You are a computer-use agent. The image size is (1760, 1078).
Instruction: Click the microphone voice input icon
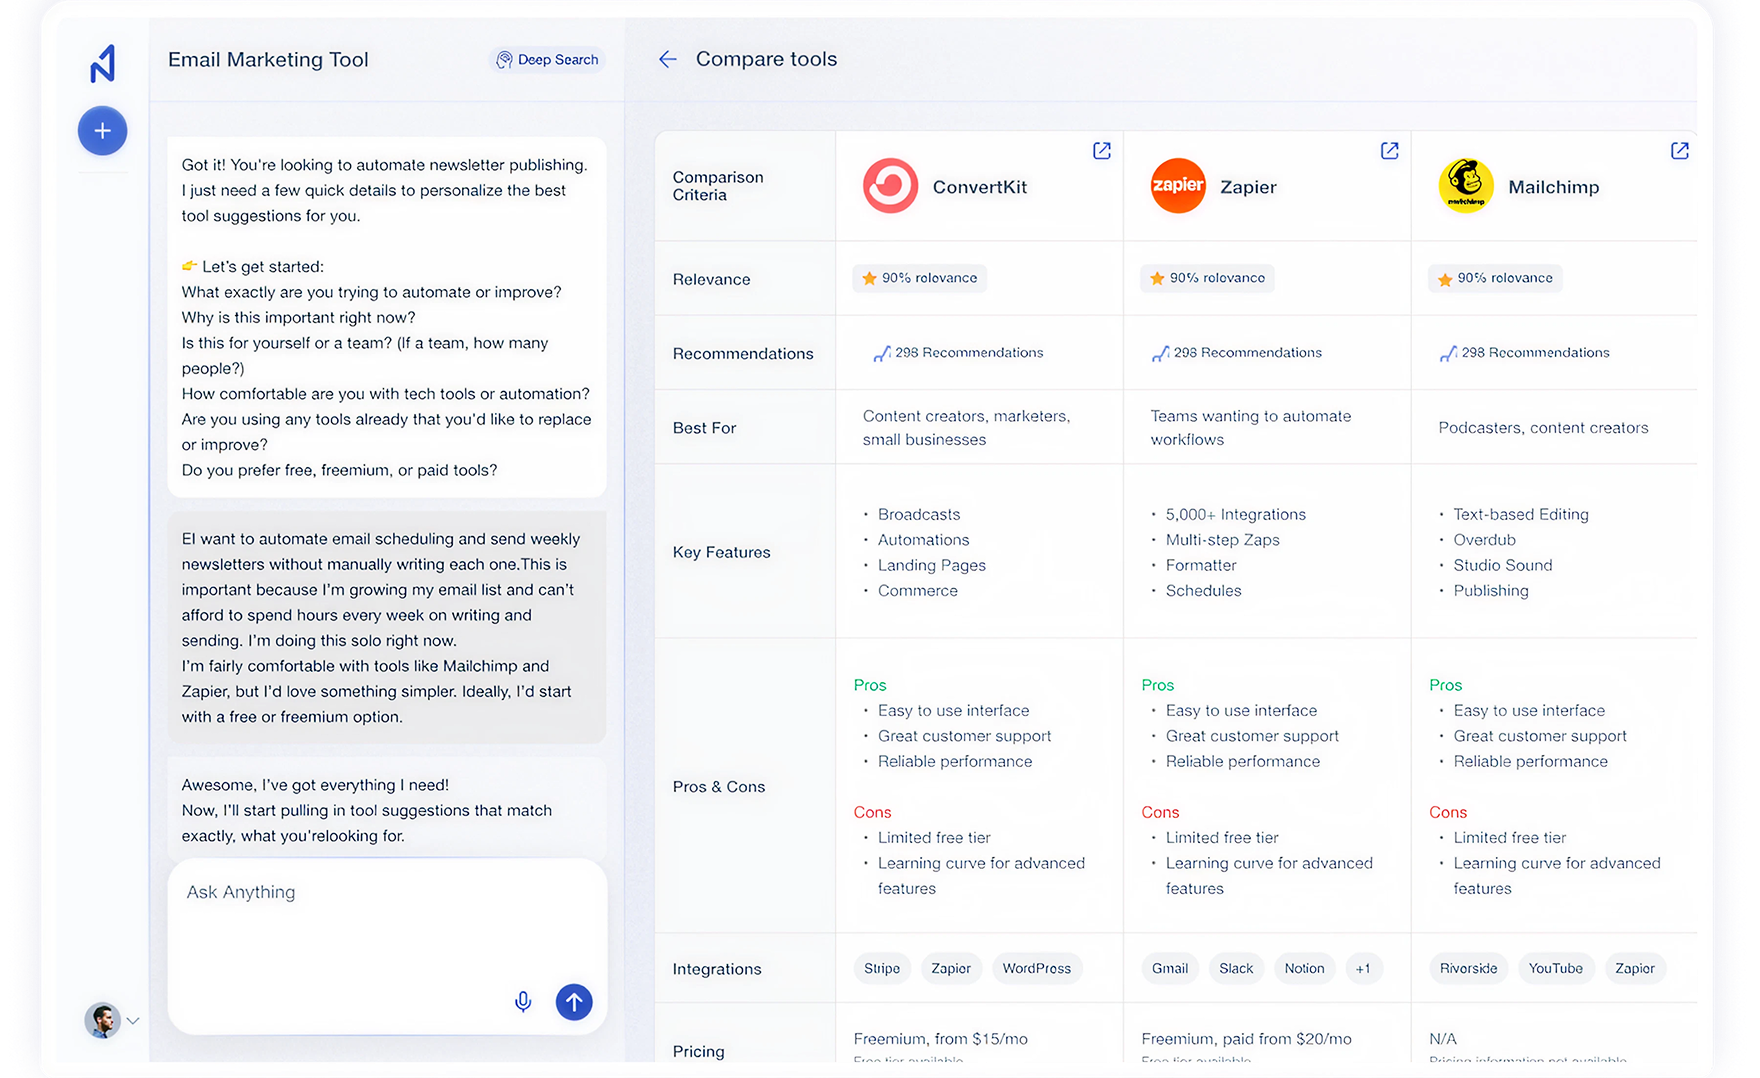[523, 1002]
